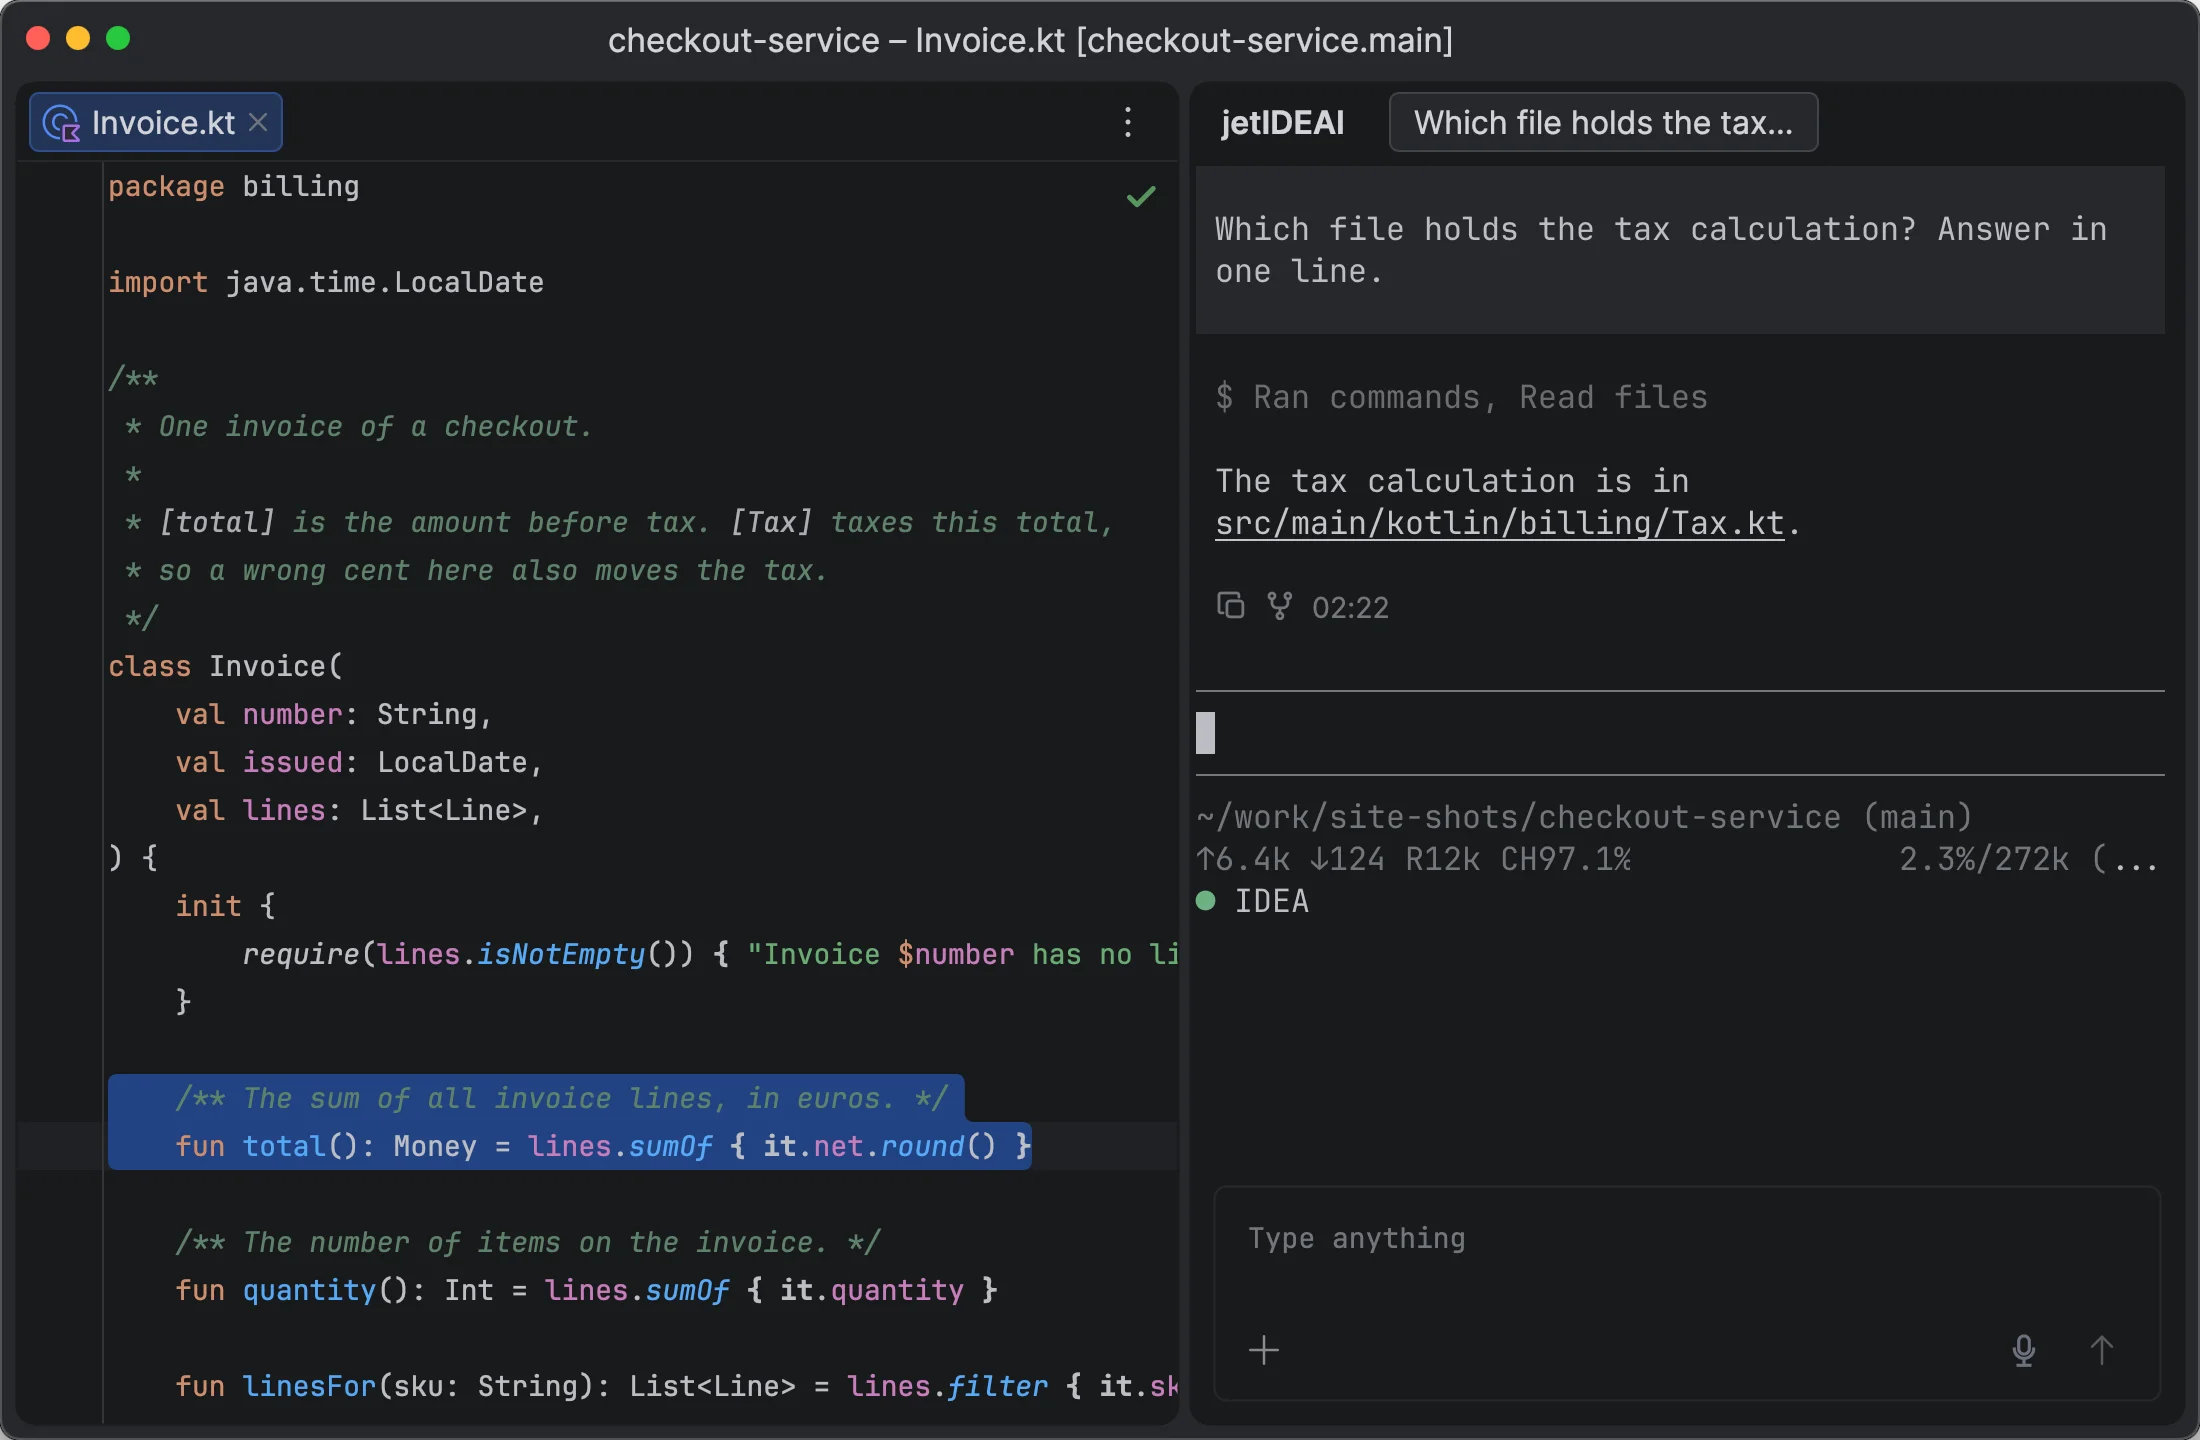This screenshot has height=1440, width=2200.
Task: Click the macOS green zoom window button
Action: (x=118, y=38)
